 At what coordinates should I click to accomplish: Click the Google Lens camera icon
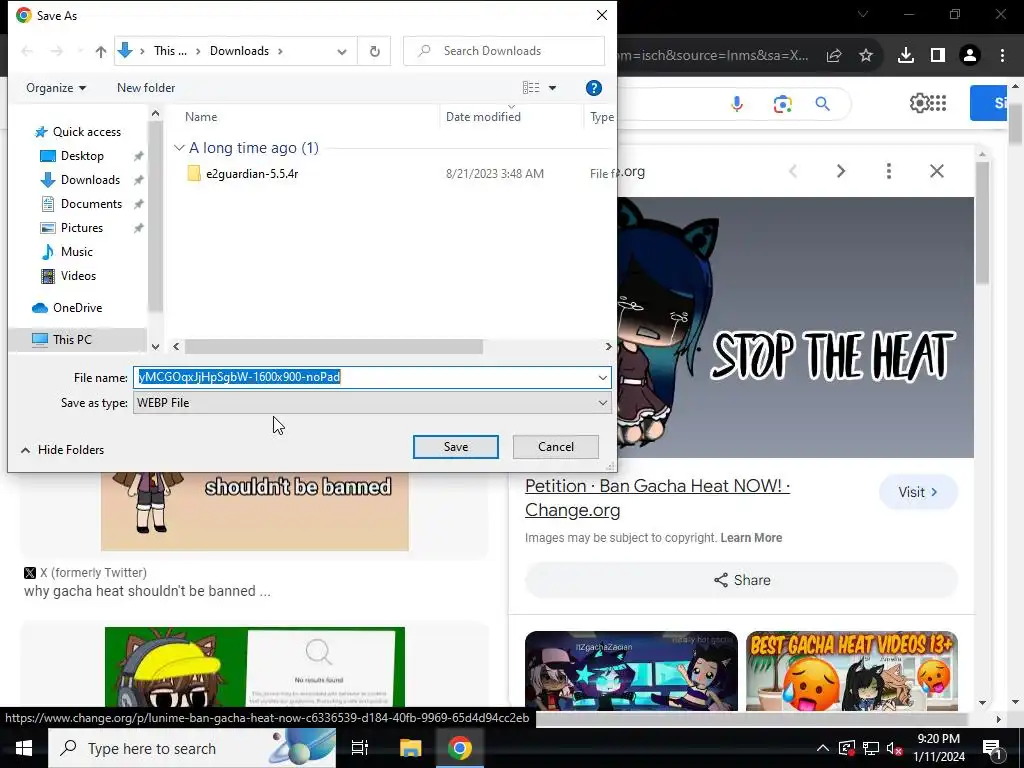pos(782,103)
